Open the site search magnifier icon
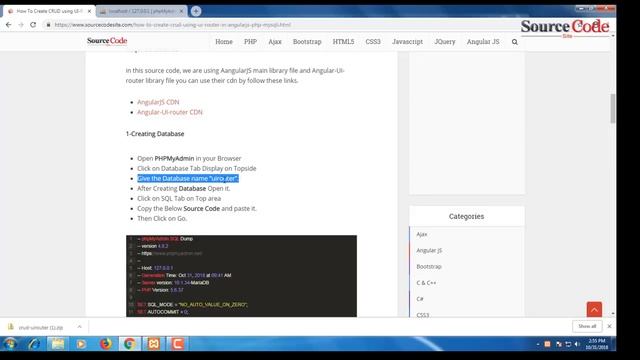Image resolution: width=640 pixels, height=360 pixels. coord(515,42)
